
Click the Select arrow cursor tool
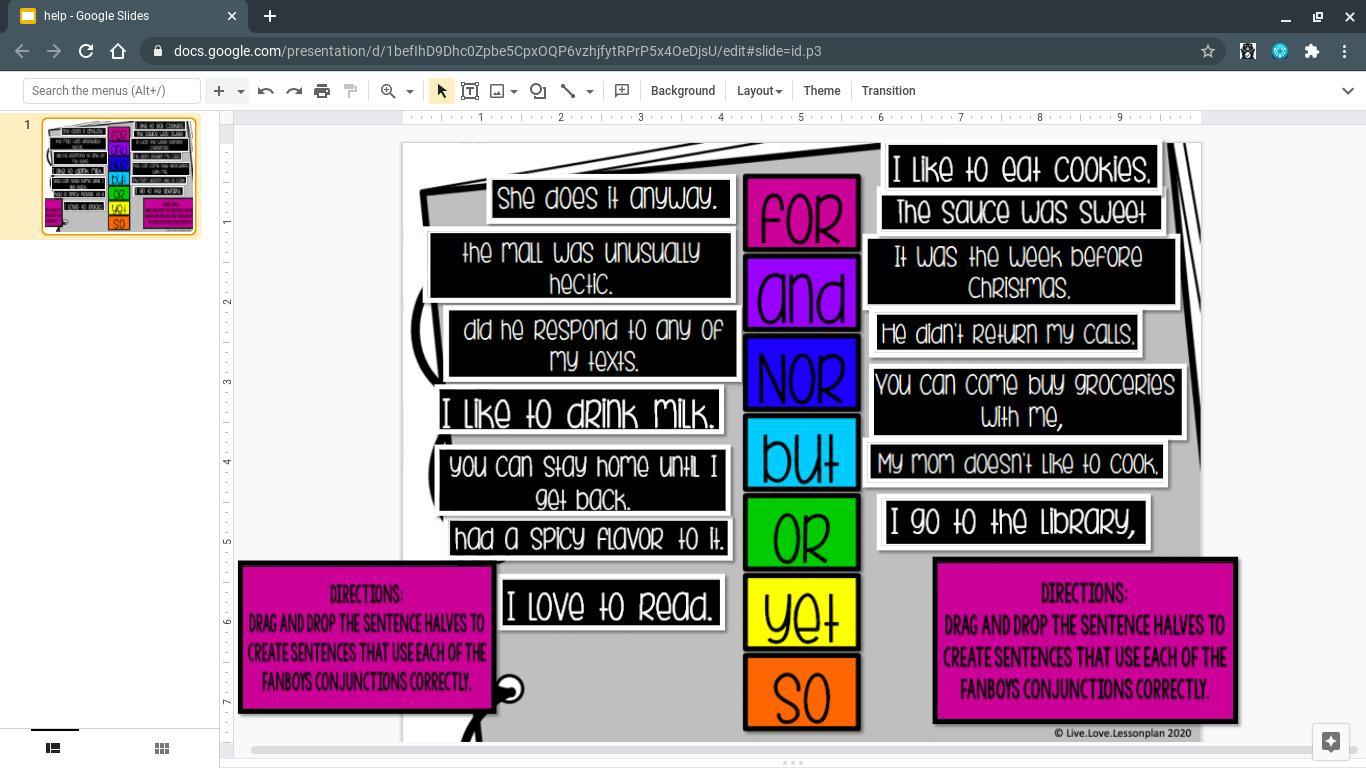click(441, 91)
